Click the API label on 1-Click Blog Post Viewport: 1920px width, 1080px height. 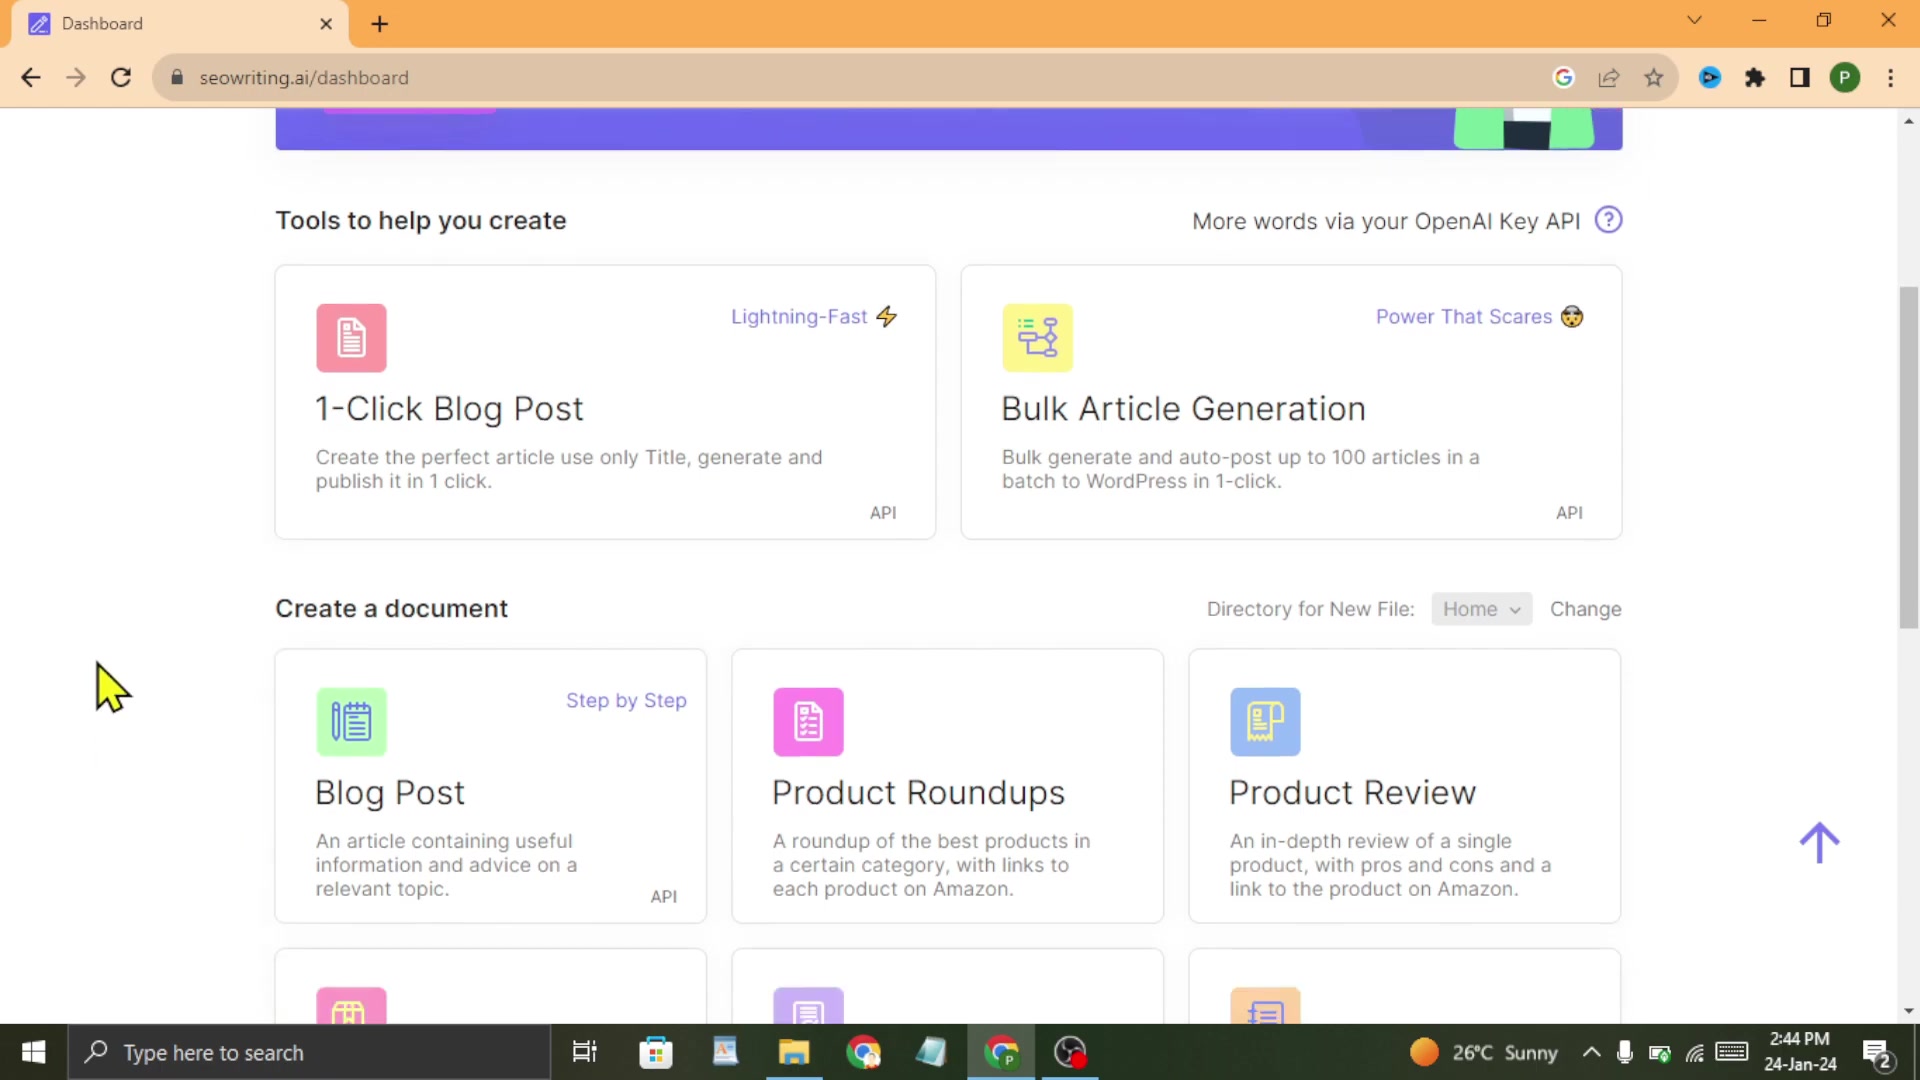pyautogui.click(x=883, y=513)
